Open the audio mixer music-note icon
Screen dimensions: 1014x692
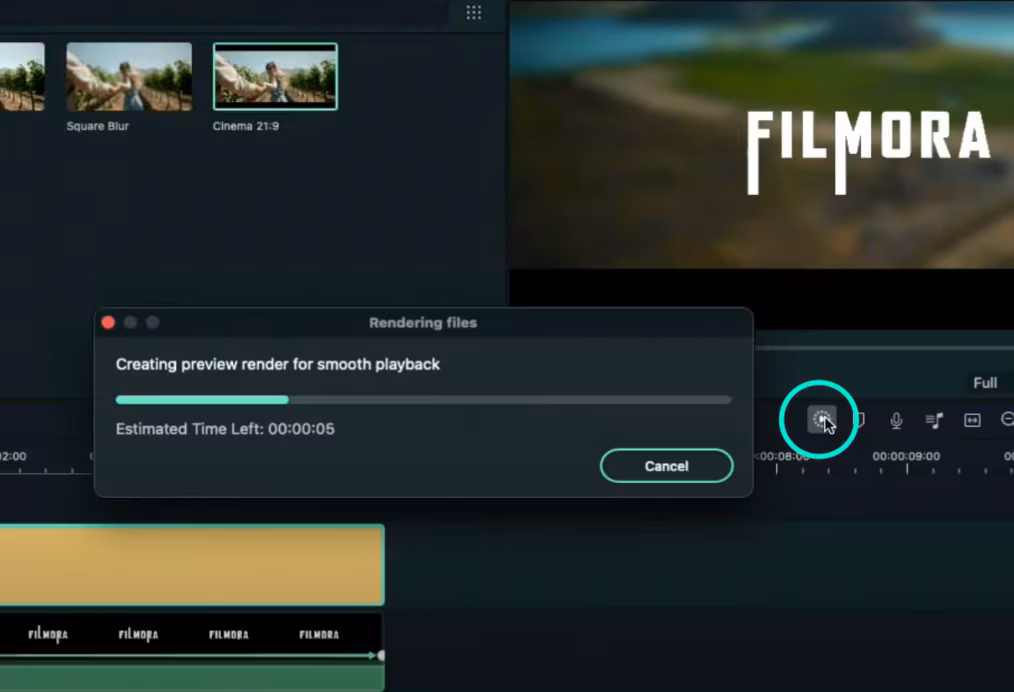coord(934,420)
